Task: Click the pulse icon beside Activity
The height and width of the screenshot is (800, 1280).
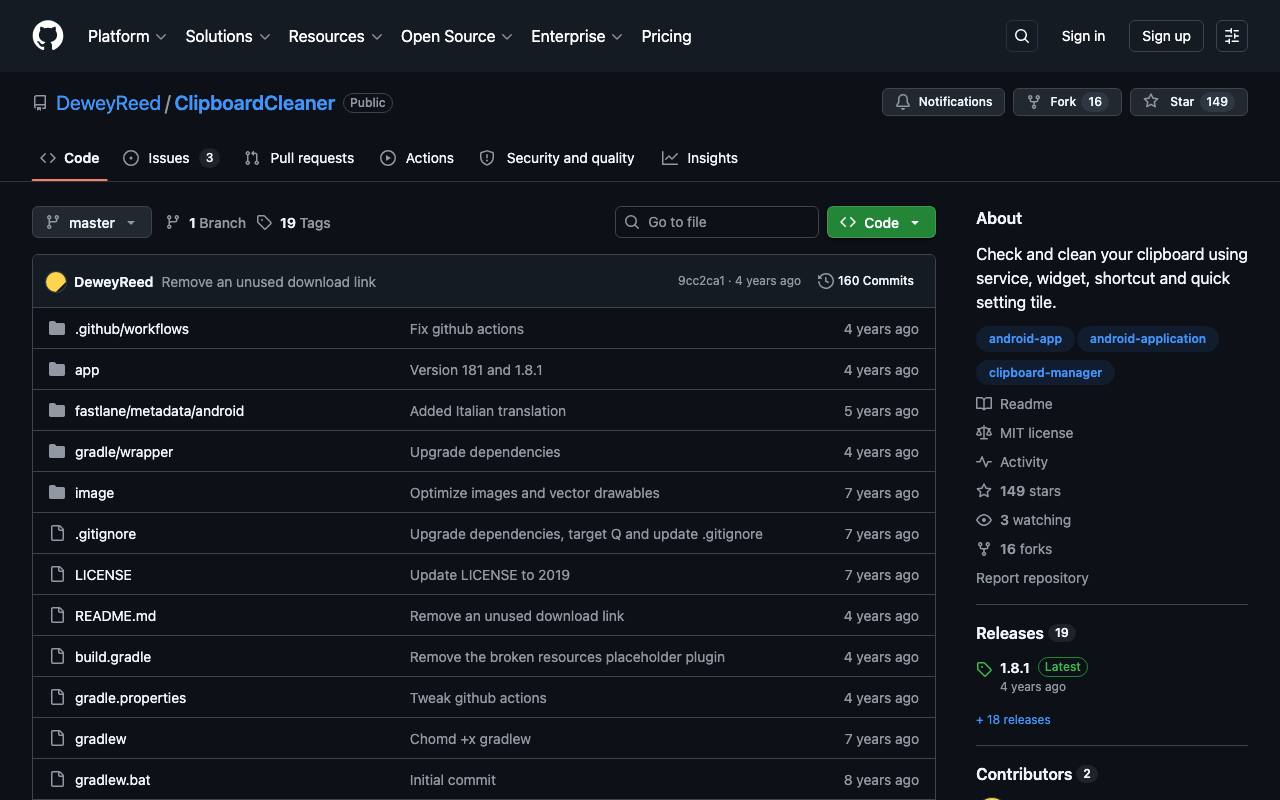Action: pyautogui.click(x=984, y=462)
